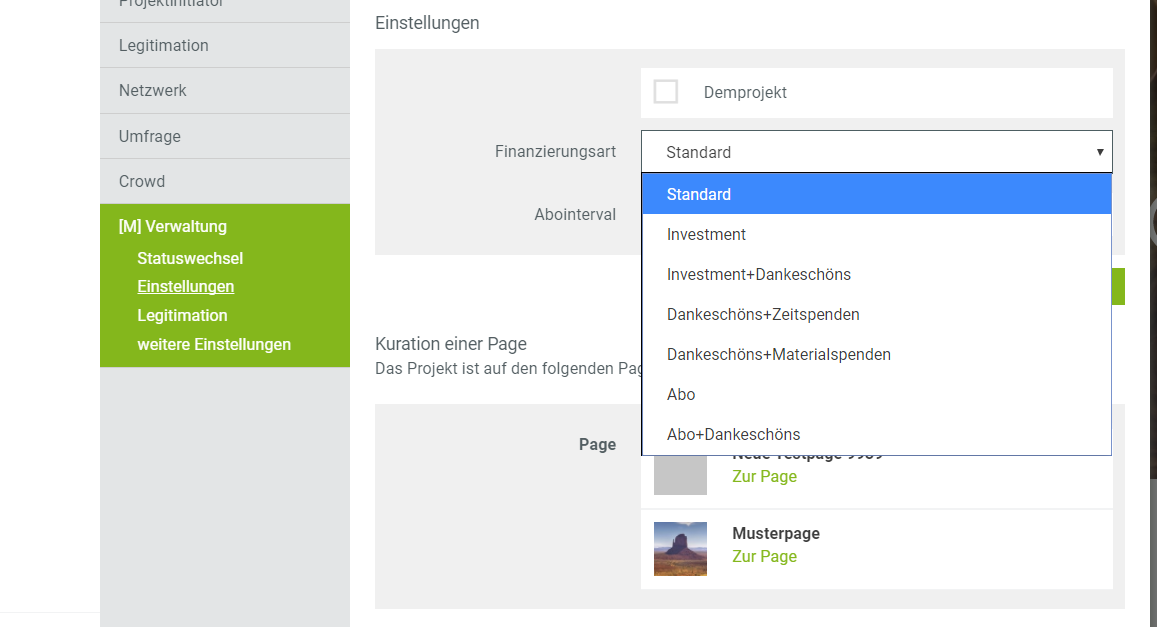Open weitere Einstellungen submenu link

click(214, 344)
